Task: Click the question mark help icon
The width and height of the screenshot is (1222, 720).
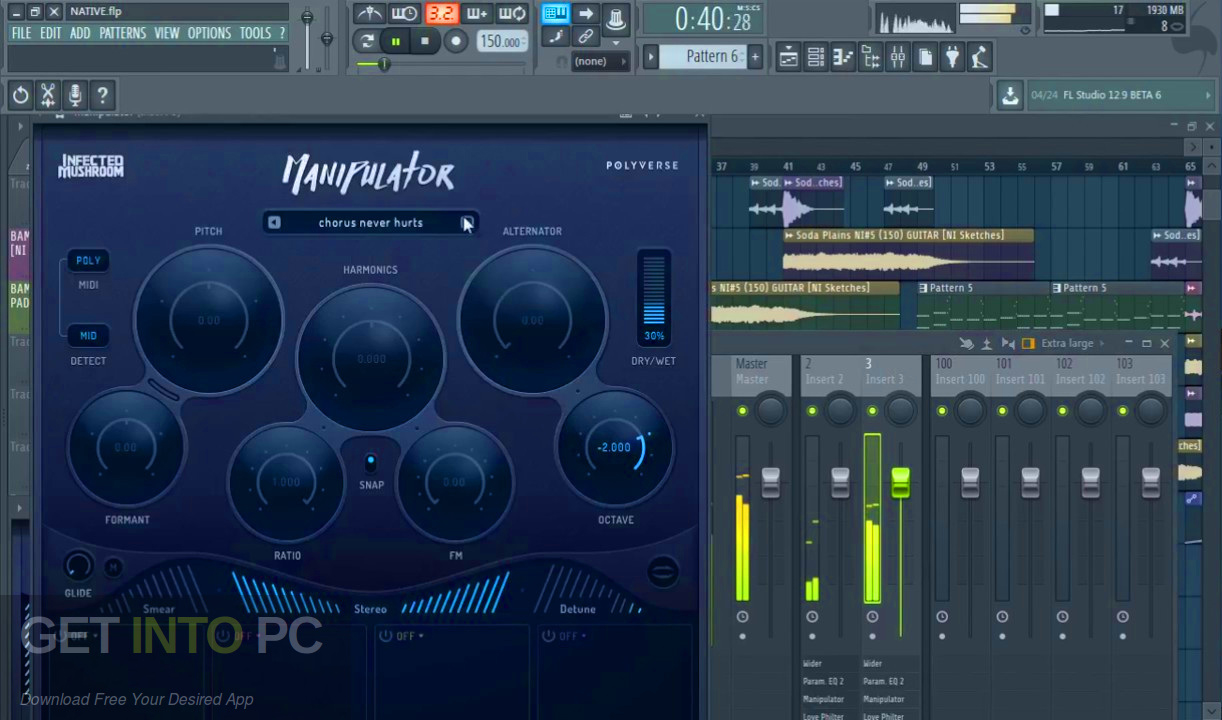Action: pos(101,96)
